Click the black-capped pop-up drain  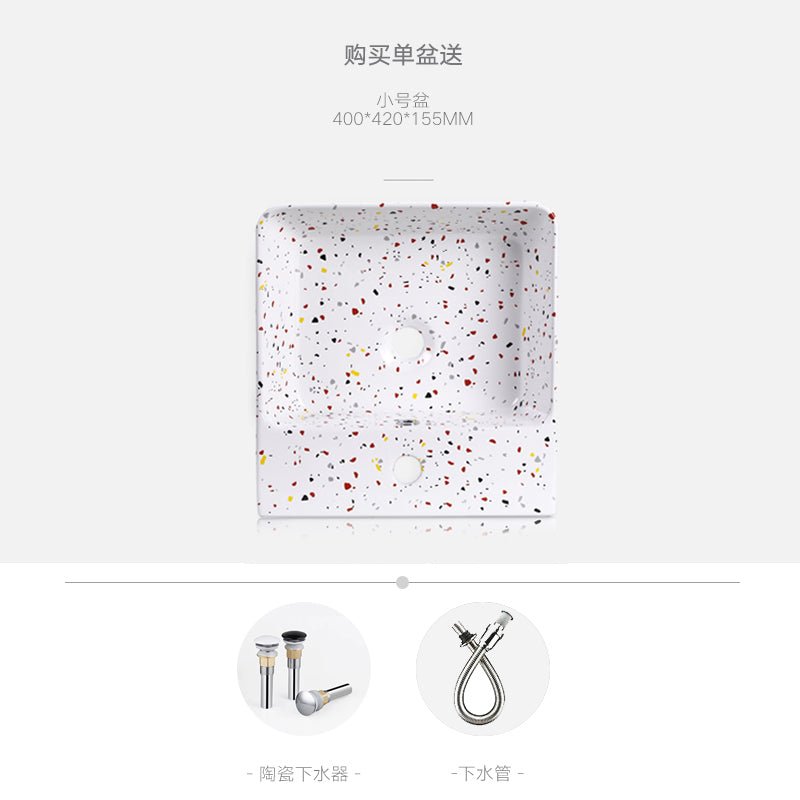(x=294, y=663)
